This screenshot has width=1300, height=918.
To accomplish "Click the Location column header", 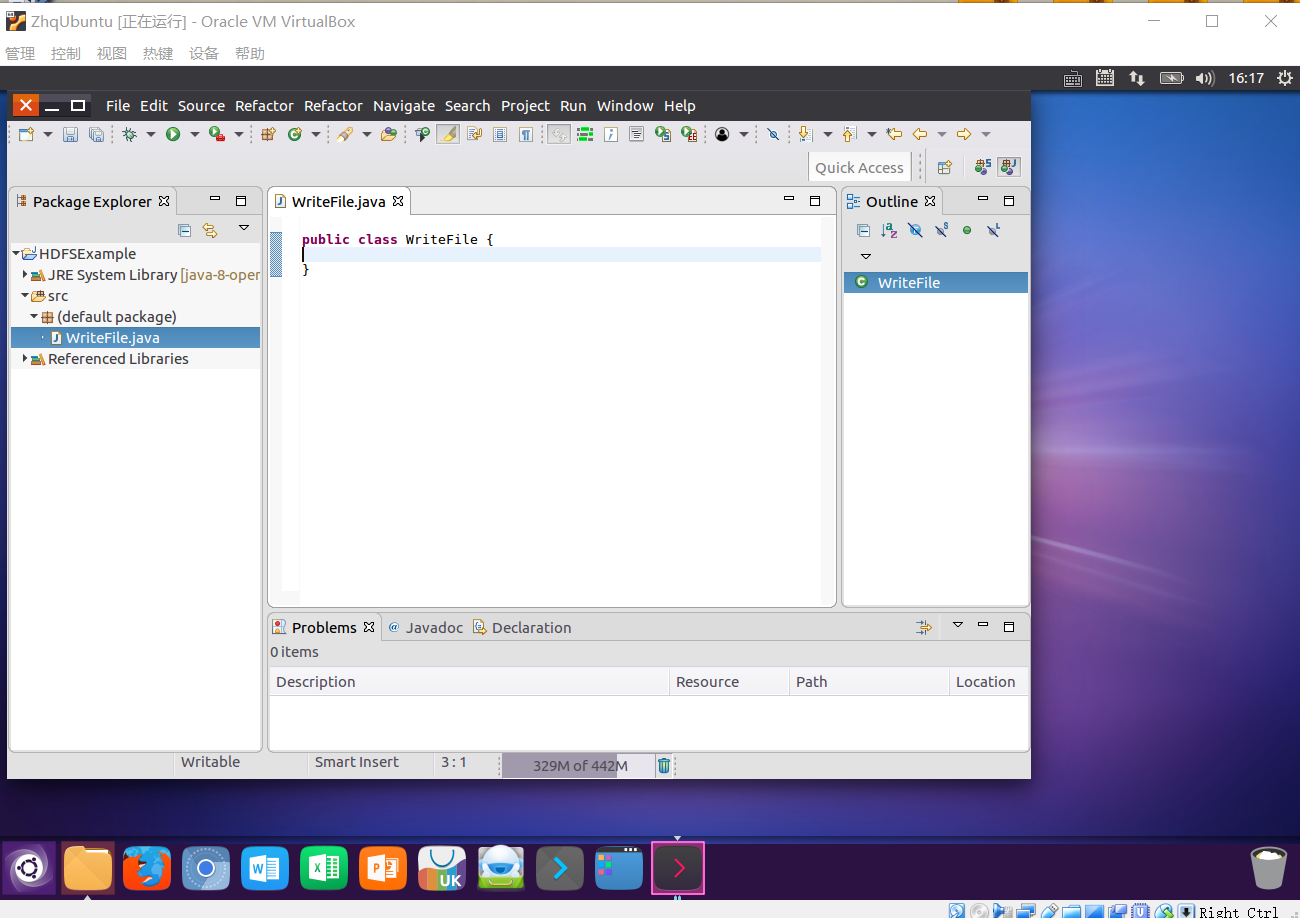I will (x=989, y=682).
